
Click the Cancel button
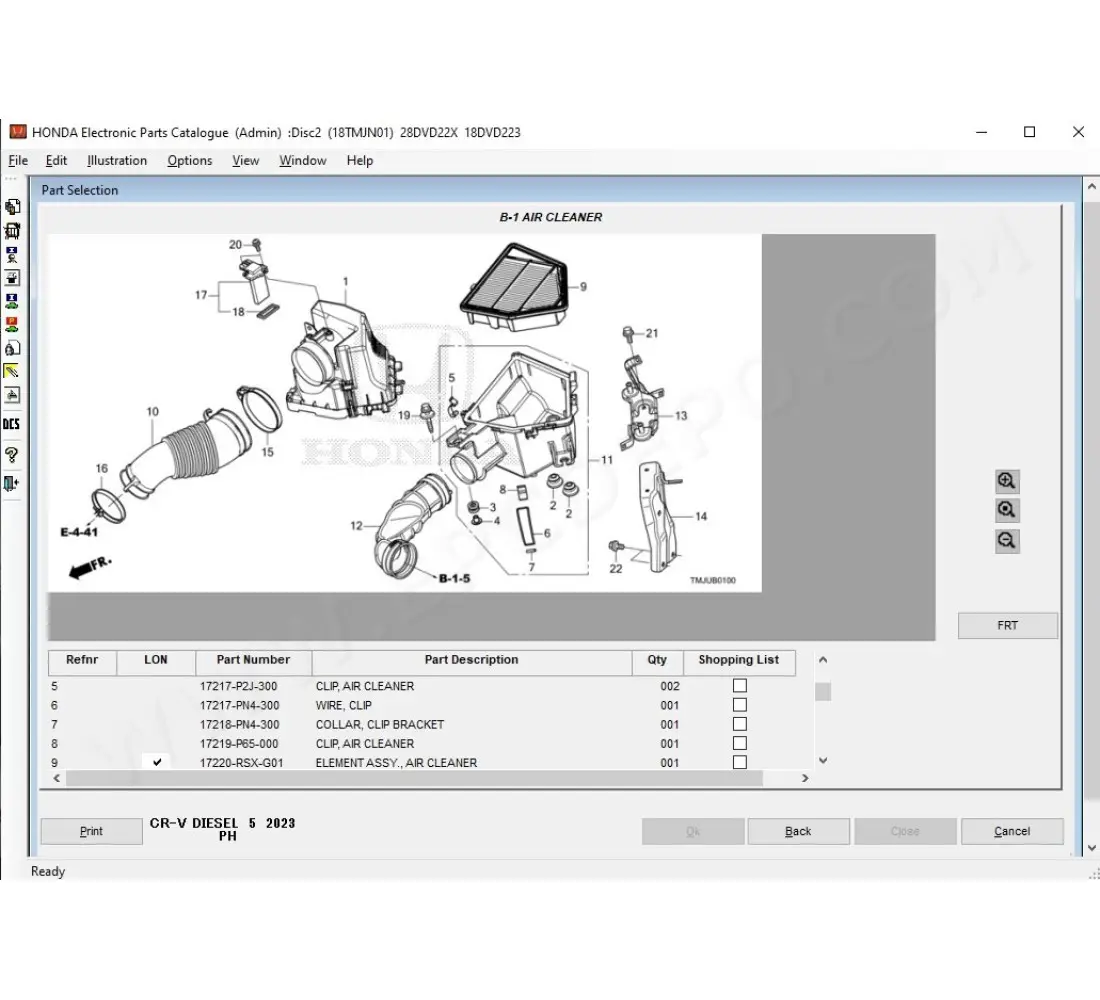[1012, 832]
